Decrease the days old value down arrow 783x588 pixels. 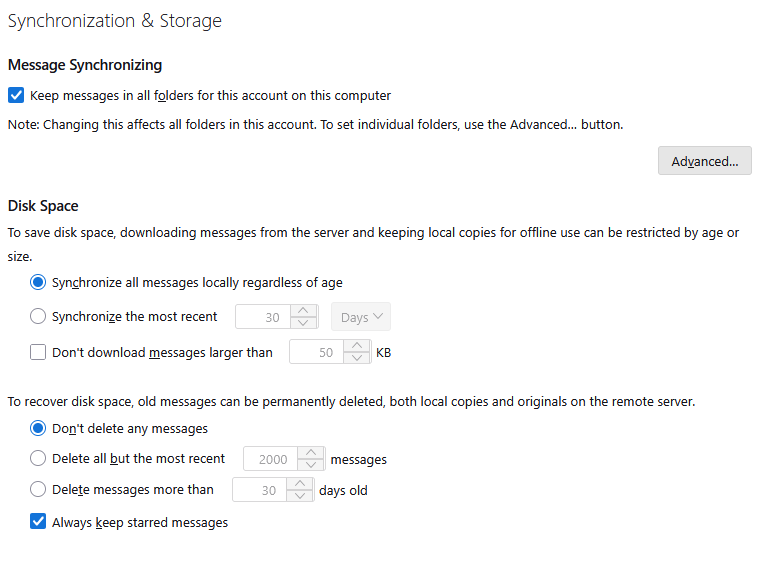pos(300,496)
